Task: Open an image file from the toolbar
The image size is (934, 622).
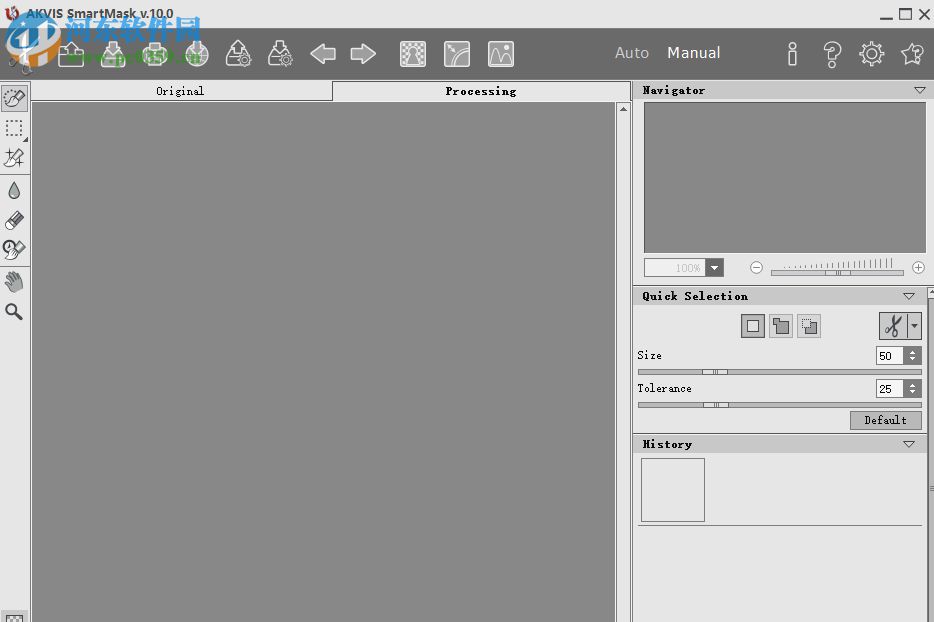Action: point(71,54)
